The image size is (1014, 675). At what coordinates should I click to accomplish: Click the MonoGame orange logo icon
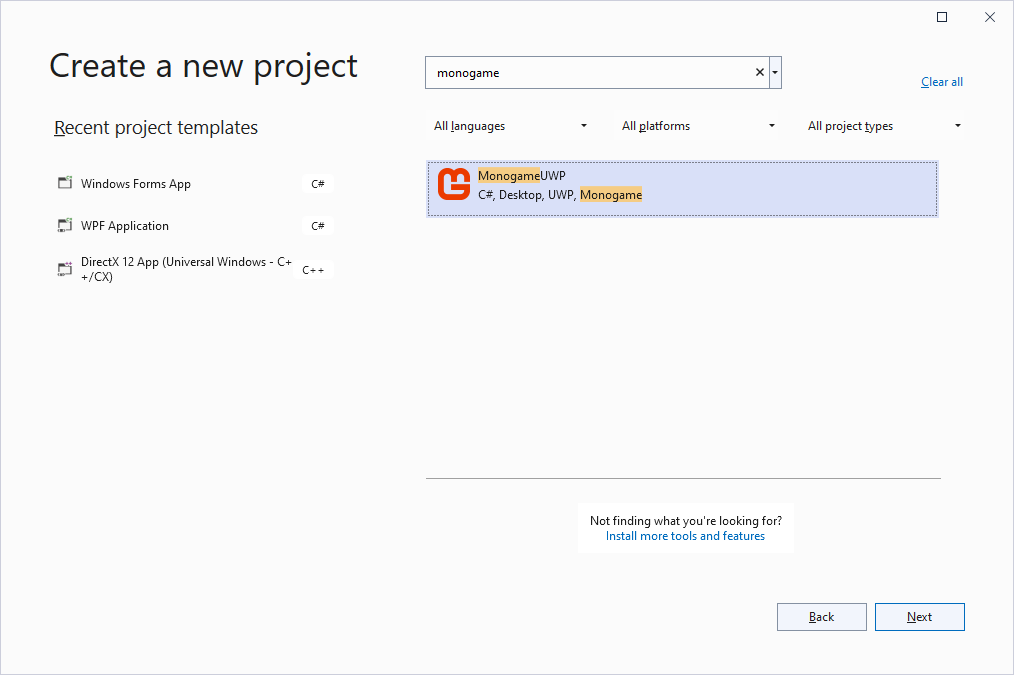tap(454, 185)
